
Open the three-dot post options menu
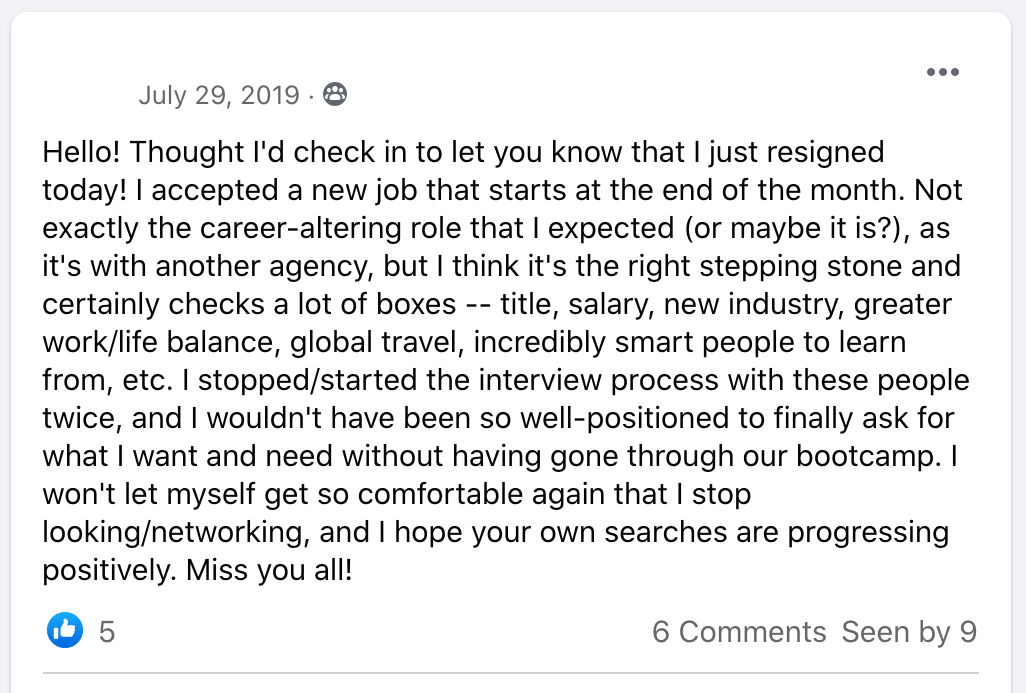coord(942,72)
